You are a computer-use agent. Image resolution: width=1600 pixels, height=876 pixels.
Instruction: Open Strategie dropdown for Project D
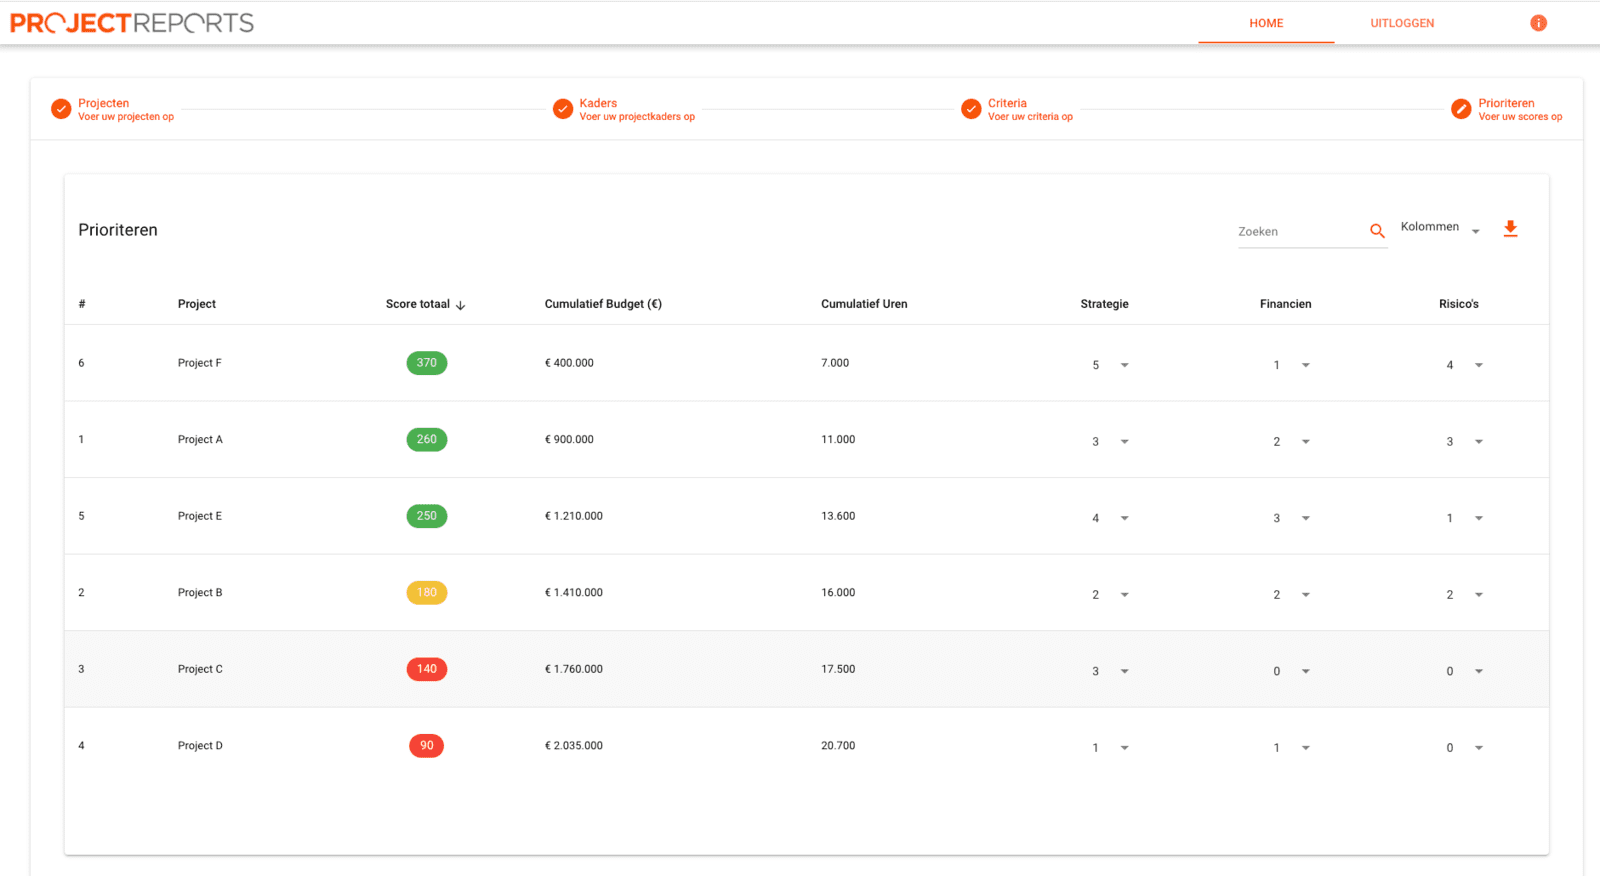1110,748
